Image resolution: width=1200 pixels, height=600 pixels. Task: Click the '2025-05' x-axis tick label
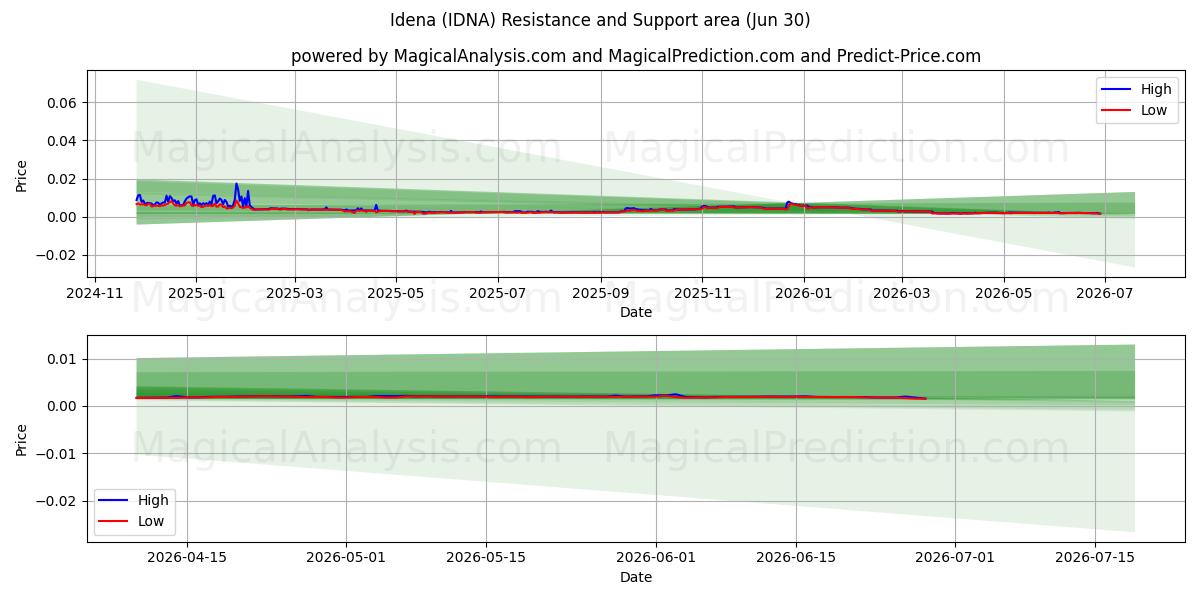pos(396,293)
